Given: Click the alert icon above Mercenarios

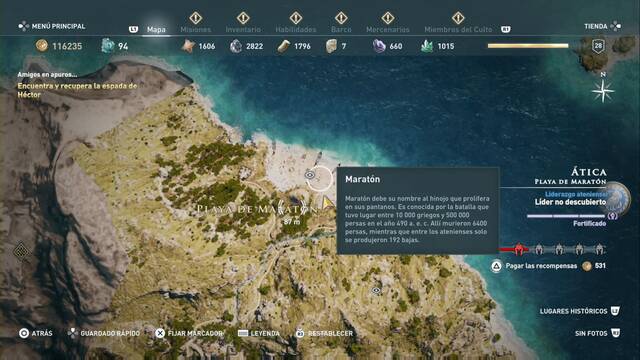Looking at the screenshot, I should [388, 18].
